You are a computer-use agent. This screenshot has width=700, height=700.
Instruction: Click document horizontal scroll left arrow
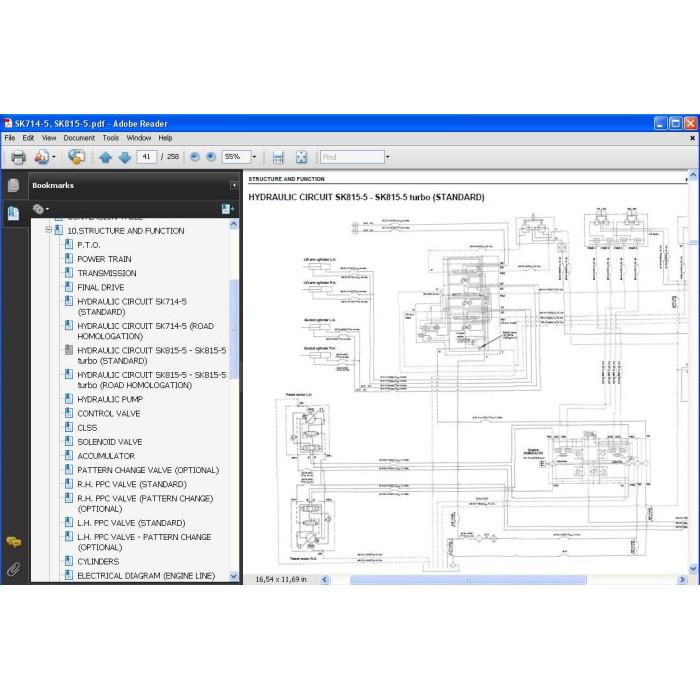325,580
